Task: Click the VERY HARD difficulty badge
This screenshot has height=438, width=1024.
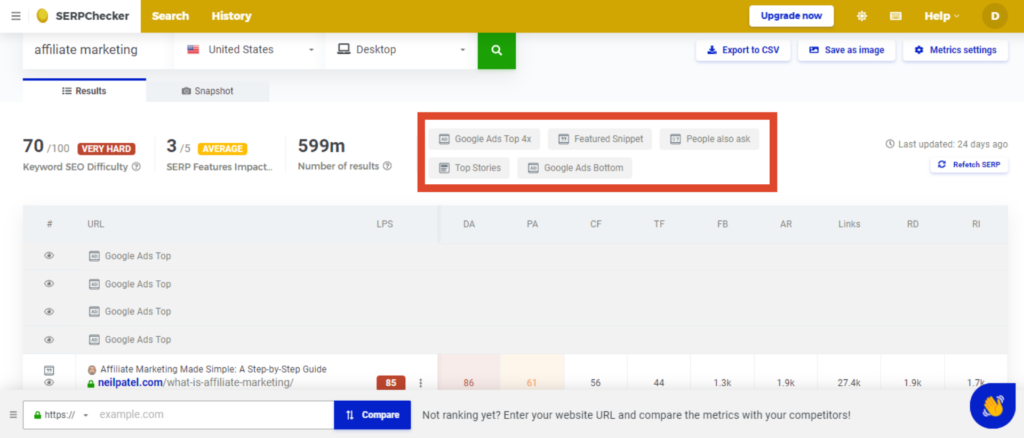Action: coord(106,149)
